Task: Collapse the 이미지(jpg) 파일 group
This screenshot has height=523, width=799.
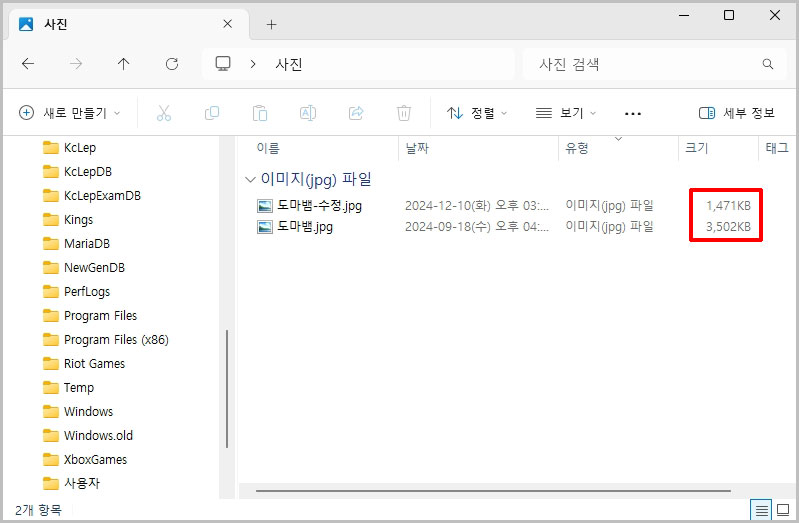Action: (250, 179)
